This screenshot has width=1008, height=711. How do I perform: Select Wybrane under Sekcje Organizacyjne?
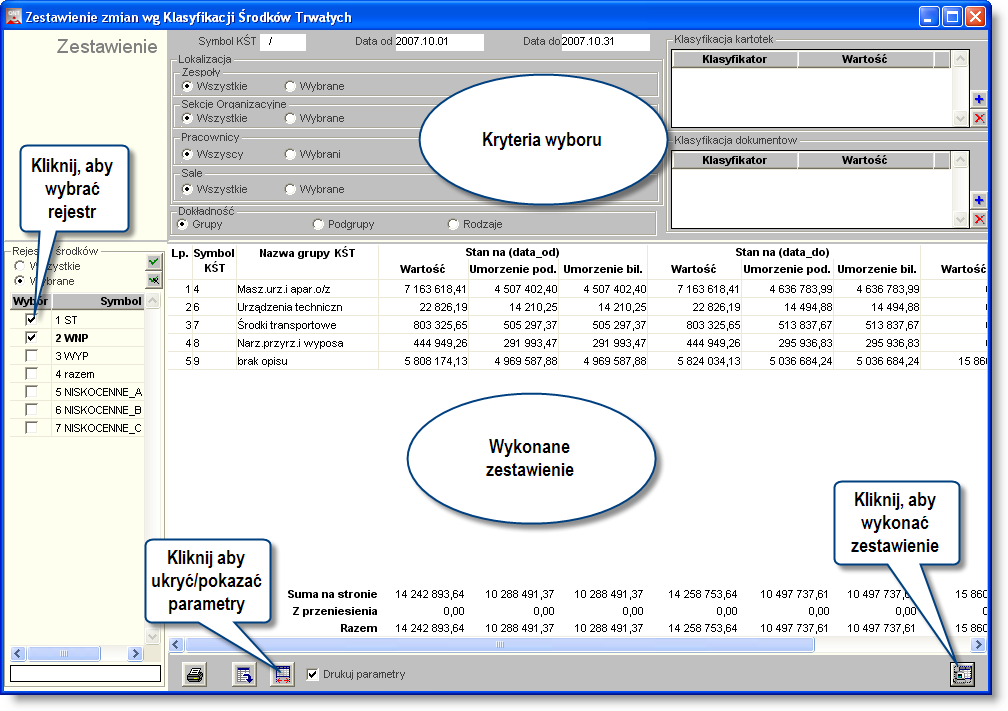tap(291, 118)
